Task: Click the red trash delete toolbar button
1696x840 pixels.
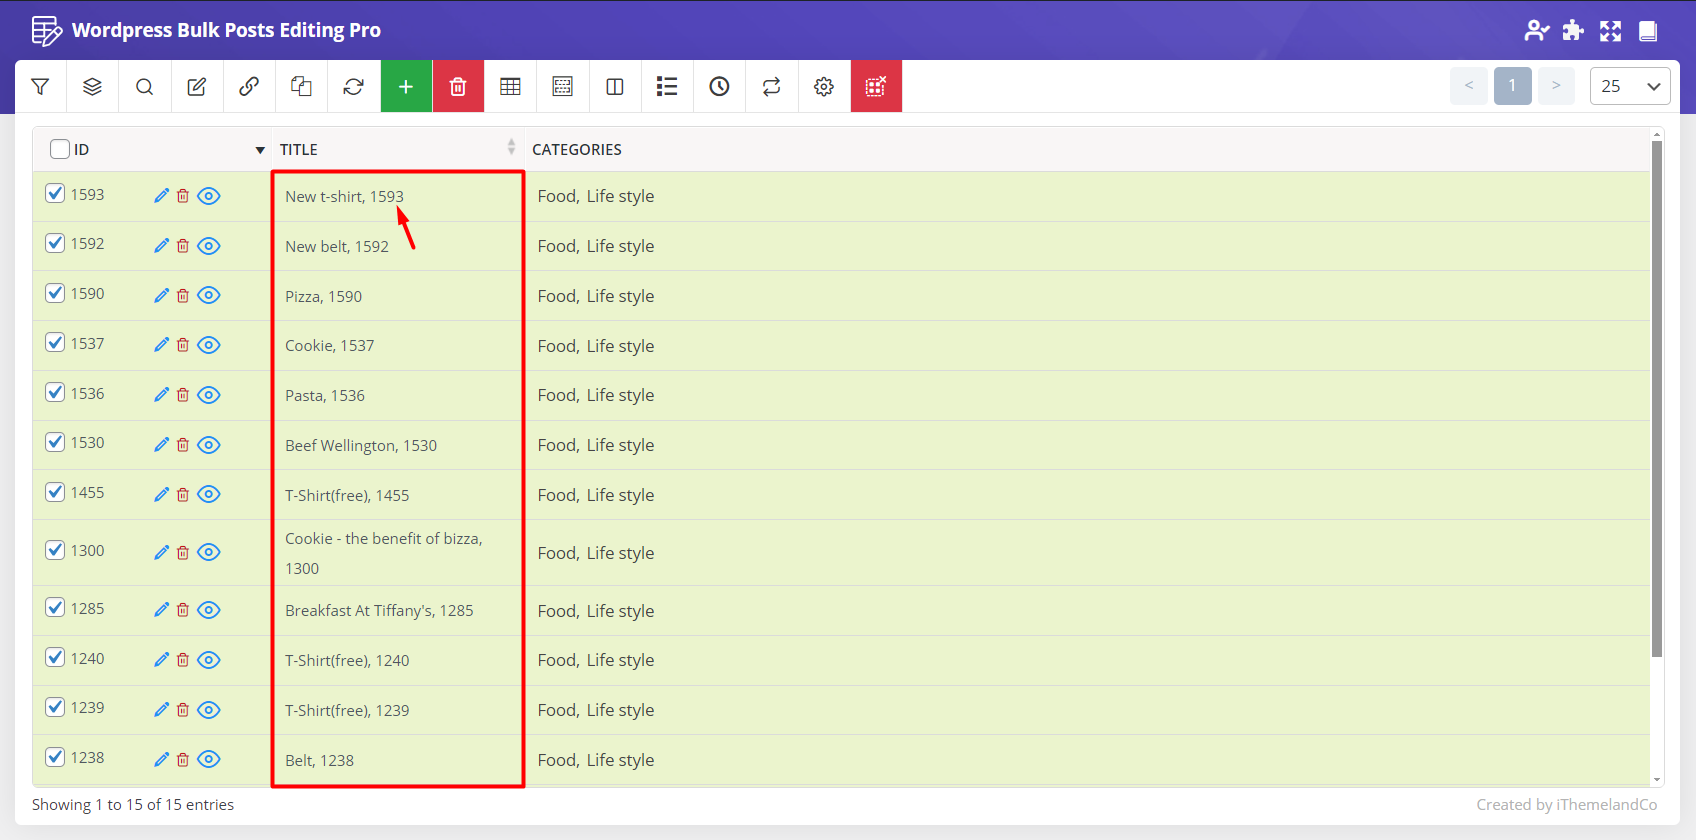Action: pos(458,87)
